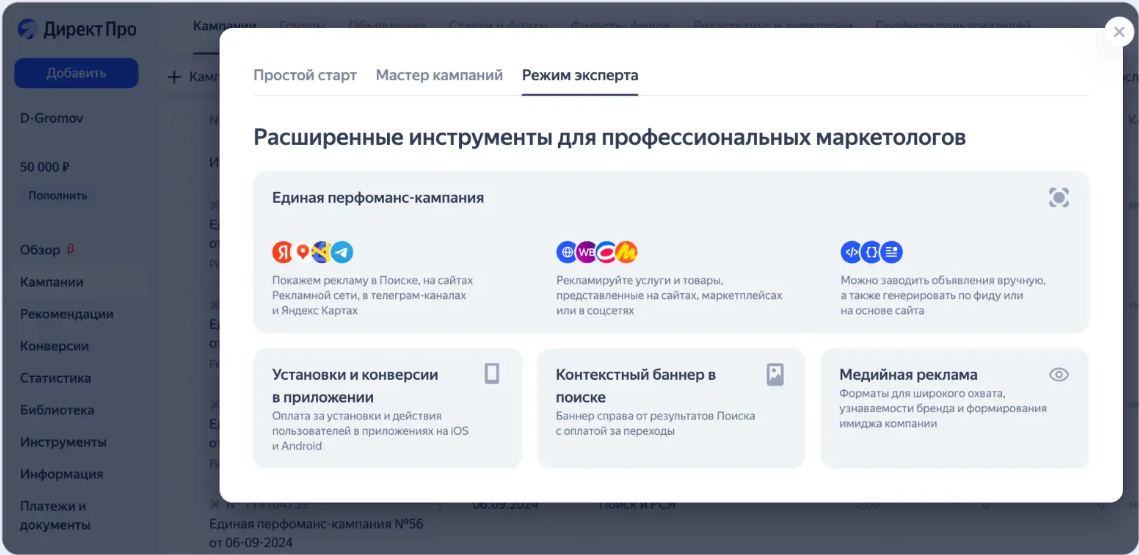The height and width of the screenshot is (555, 1139).
Task: Open Платежи и документы in the sidebar
Action: (55, 515)
